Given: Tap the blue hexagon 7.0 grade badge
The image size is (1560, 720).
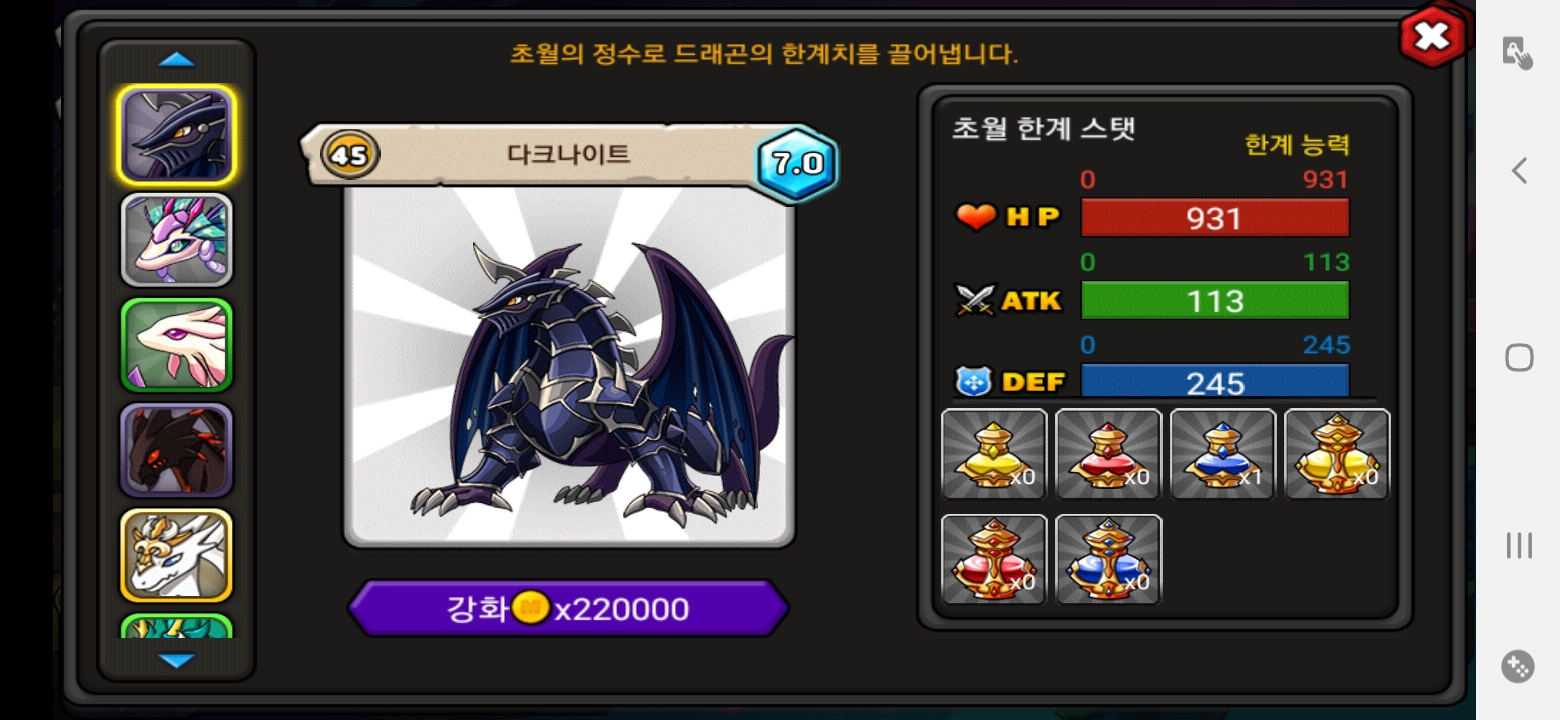Looking at the screenshot, I should pos(797,163).
